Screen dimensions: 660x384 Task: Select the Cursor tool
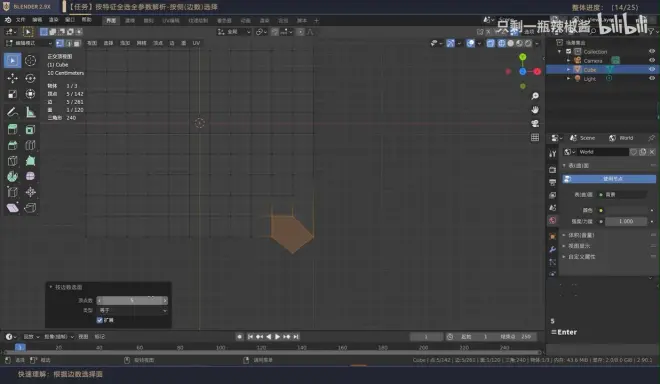(30, 61)
